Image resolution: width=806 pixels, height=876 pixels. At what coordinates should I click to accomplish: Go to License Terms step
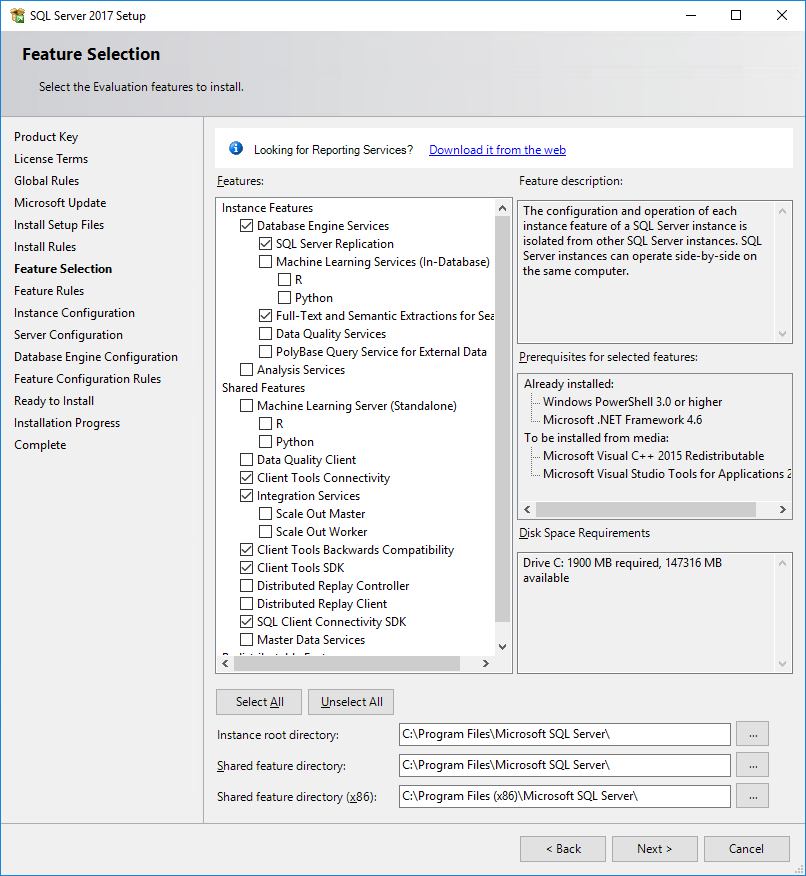51,159
